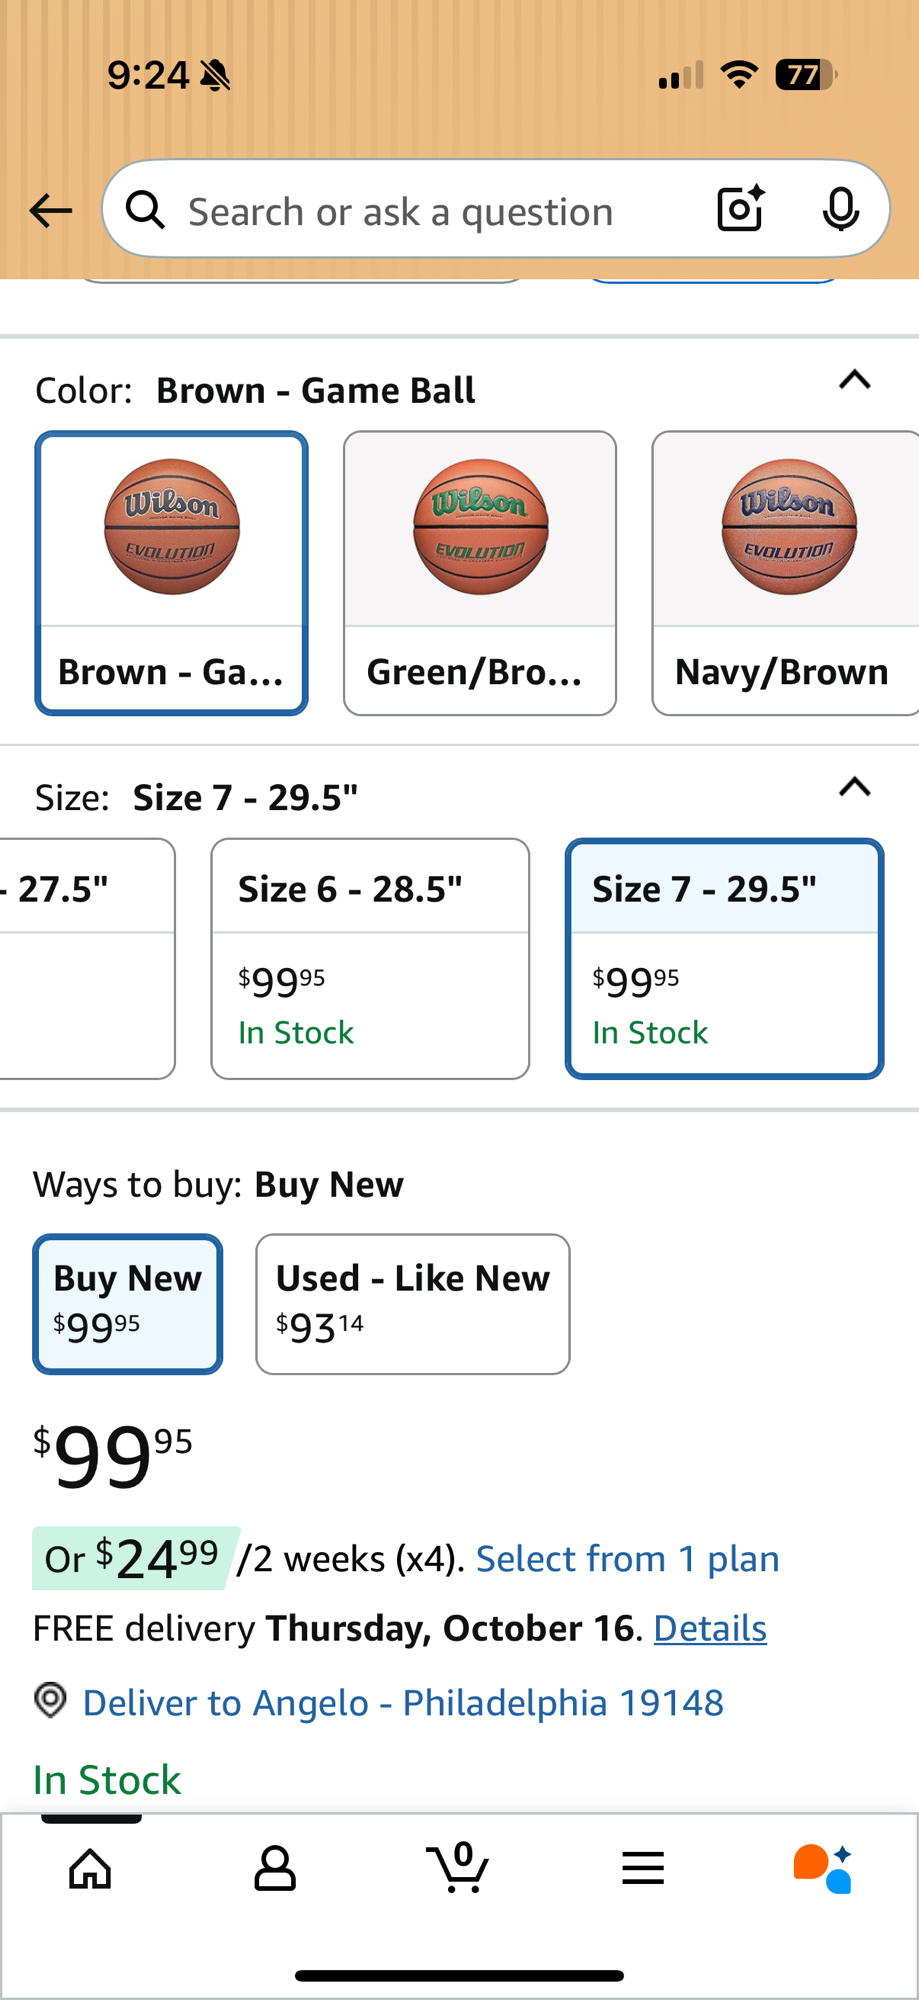This screenshot has width=919, height=2000.
Task: Open the account profile icon
Action: [x=274, y=1868]
